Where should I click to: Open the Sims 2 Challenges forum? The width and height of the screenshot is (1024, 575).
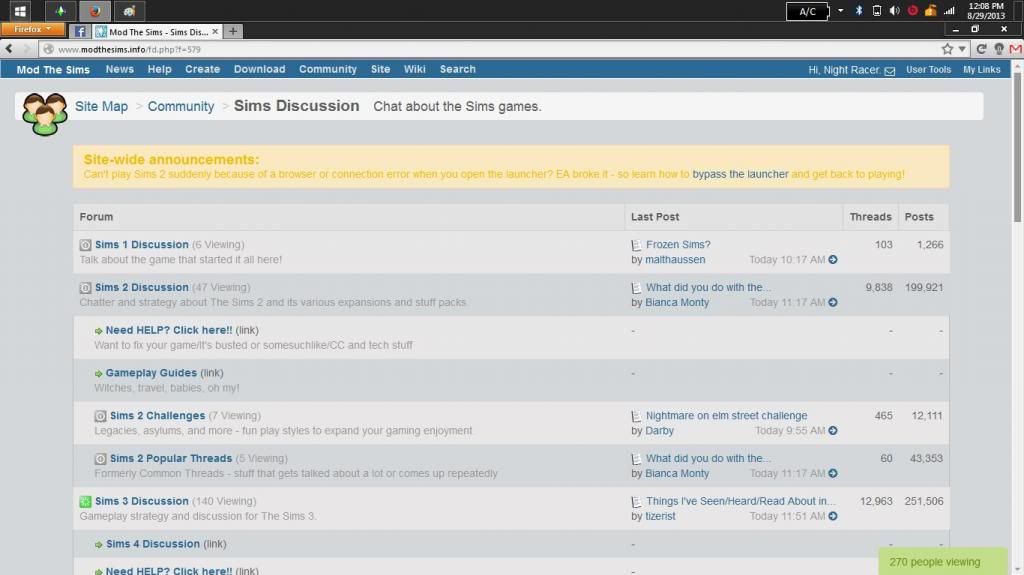click(x=157, y=416)
